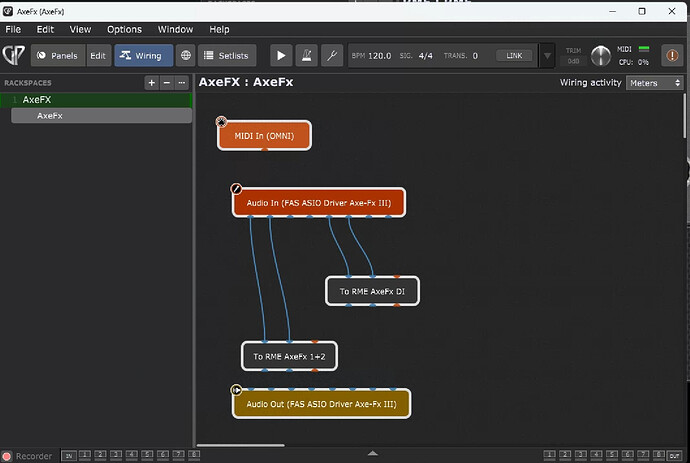
Task: Toggle output channel 8 meter
Action: pos(659,455)
